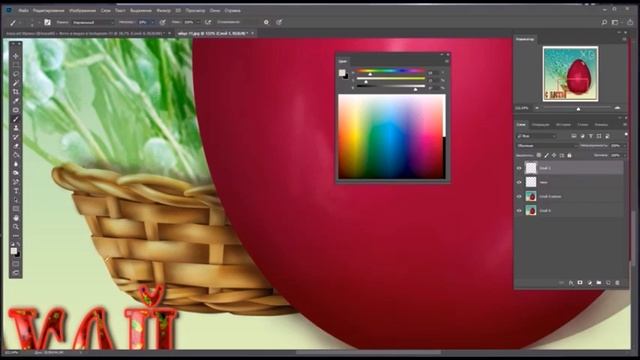640x360 pixels.
Task: Select the Brush tool in the toolbox
Action: click(x=16, y=119)
